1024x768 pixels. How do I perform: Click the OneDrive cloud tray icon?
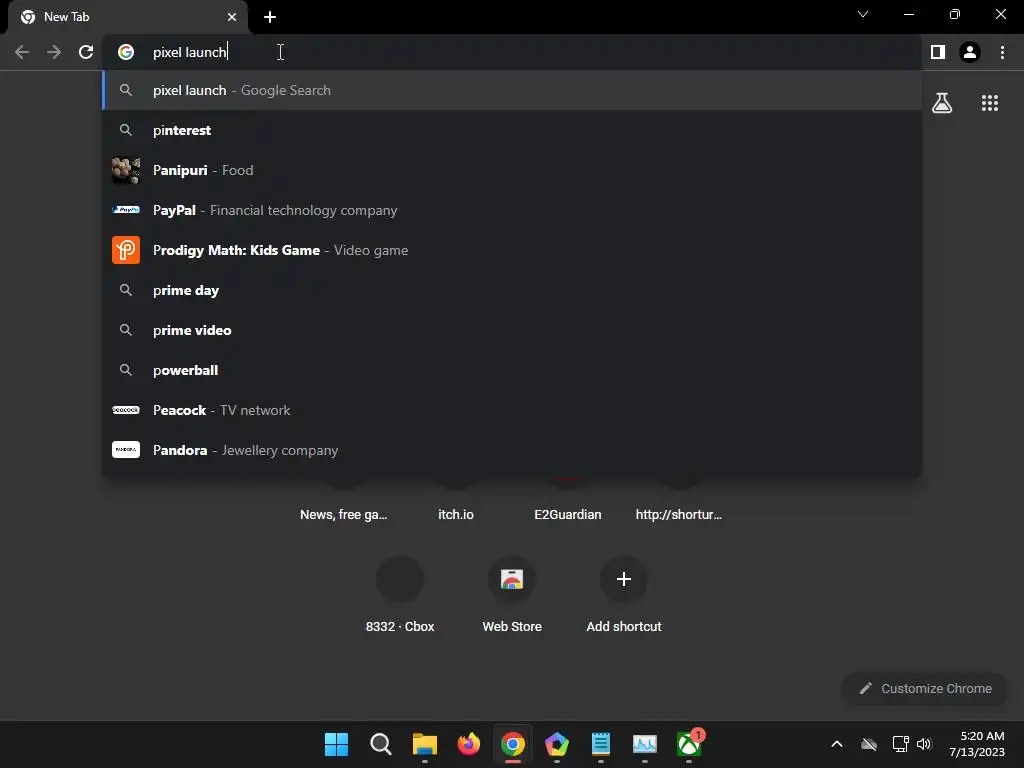pos(869,744)
